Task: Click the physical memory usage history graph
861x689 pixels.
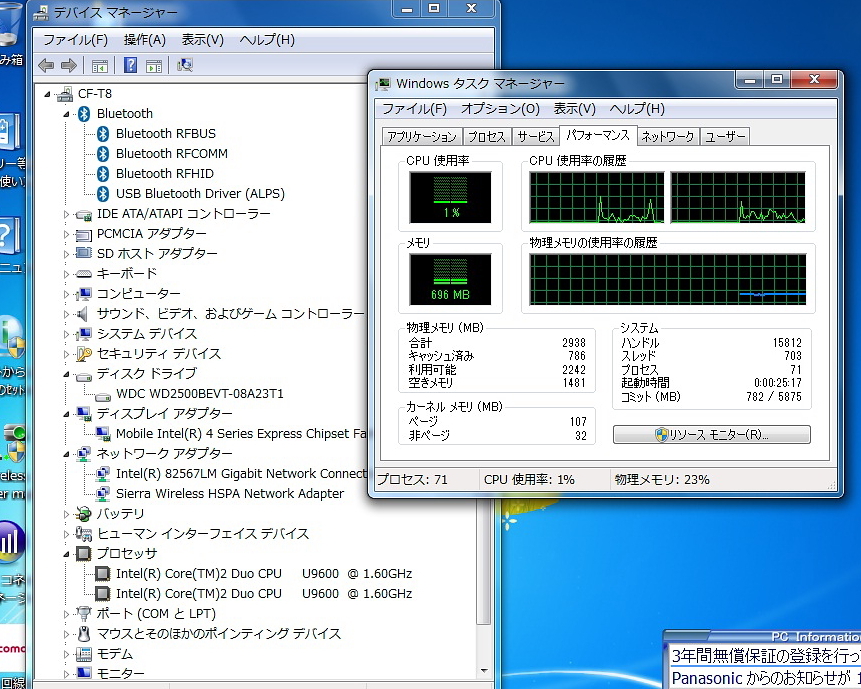Action: click(668, 279)
